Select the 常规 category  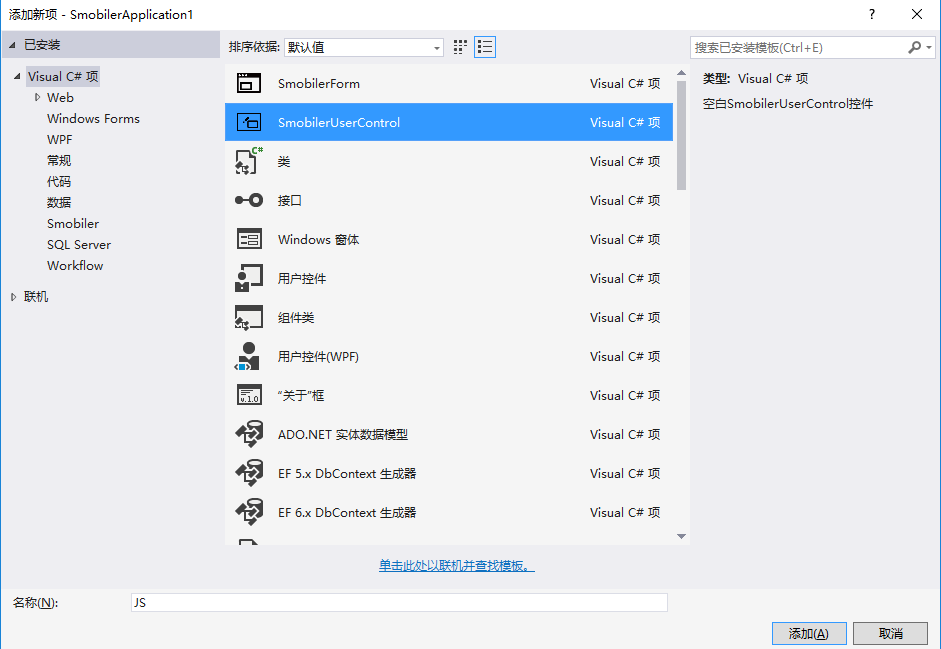[59, 160]
